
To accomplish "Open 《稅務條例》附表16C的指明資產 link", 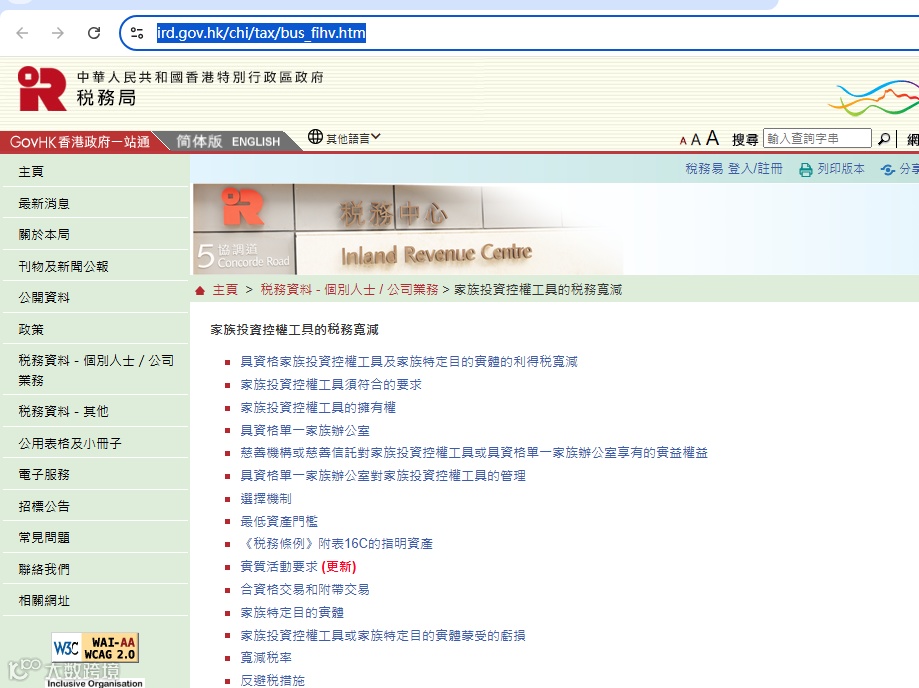I will tap(336, 544).
